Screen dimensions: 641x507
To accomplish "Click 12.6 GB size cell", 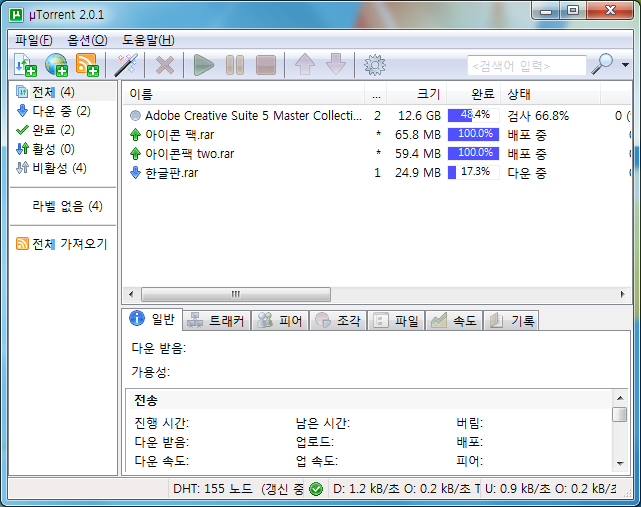I will (x=419, y=116).
